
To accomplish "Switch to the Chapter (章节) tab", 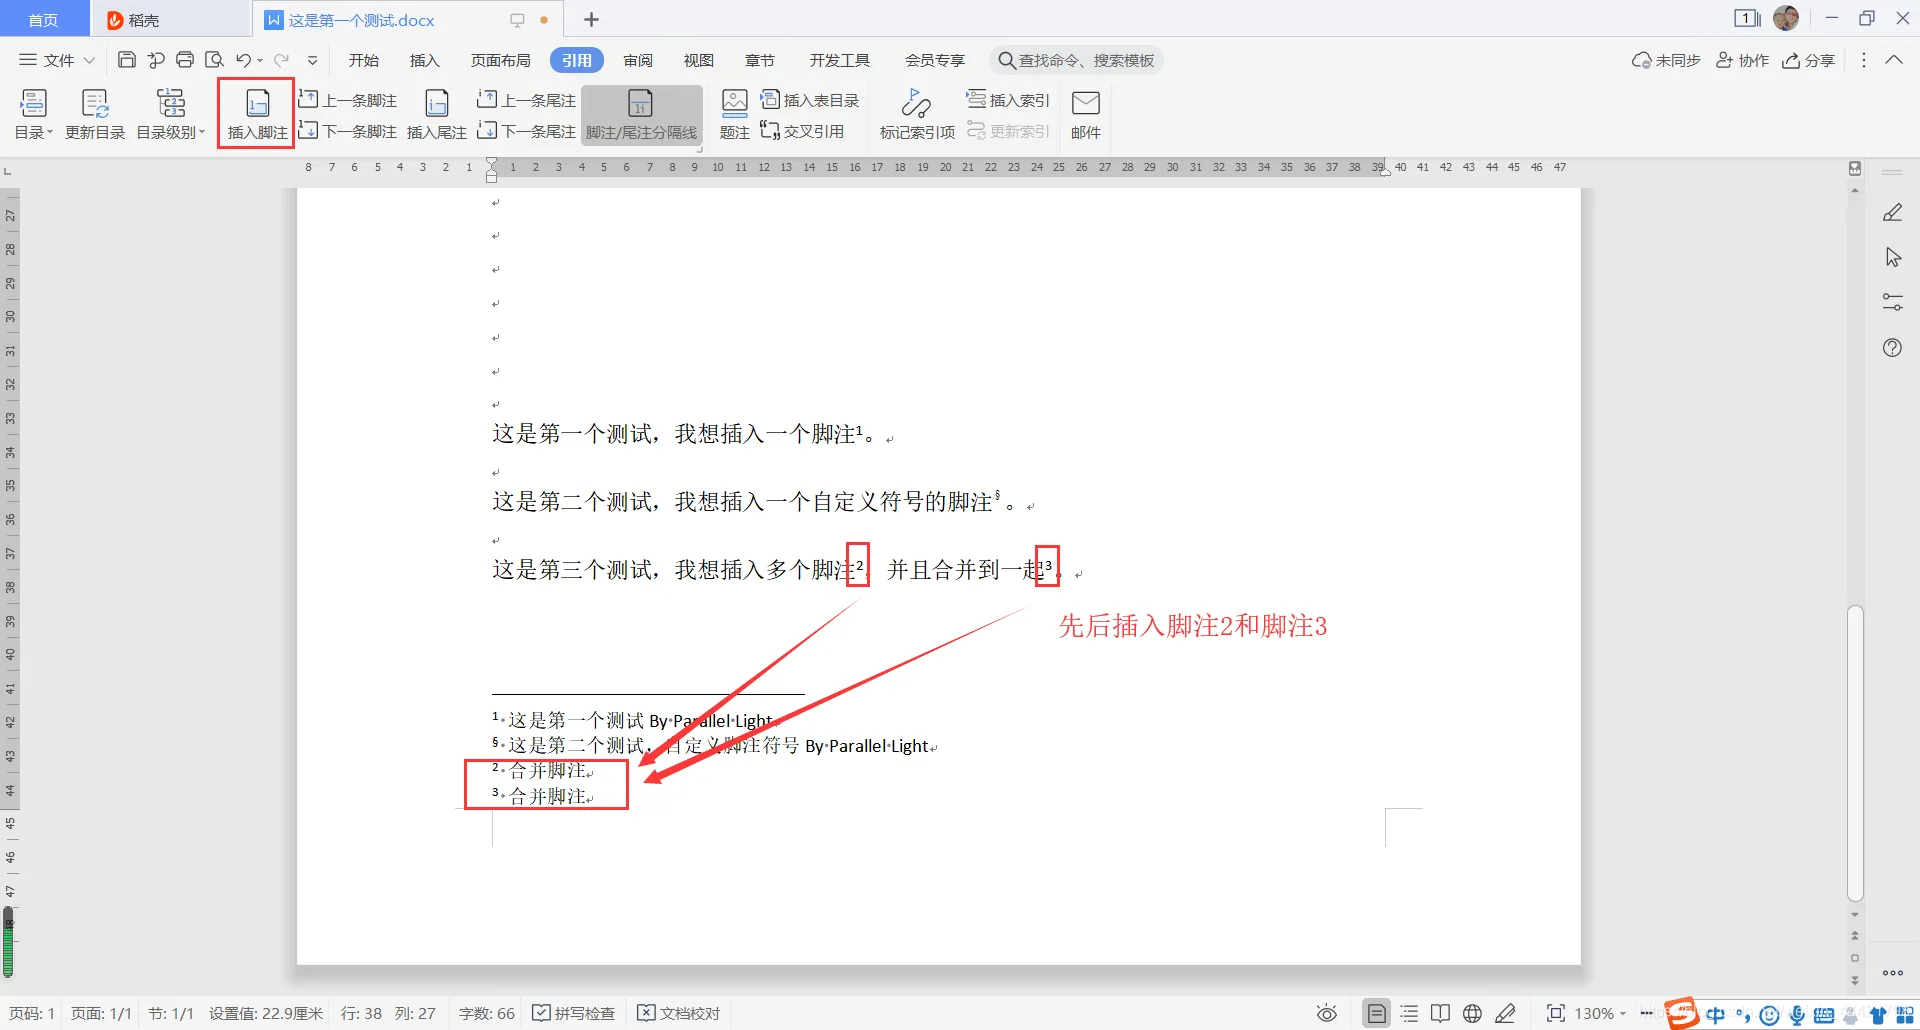I will point(760,60).
